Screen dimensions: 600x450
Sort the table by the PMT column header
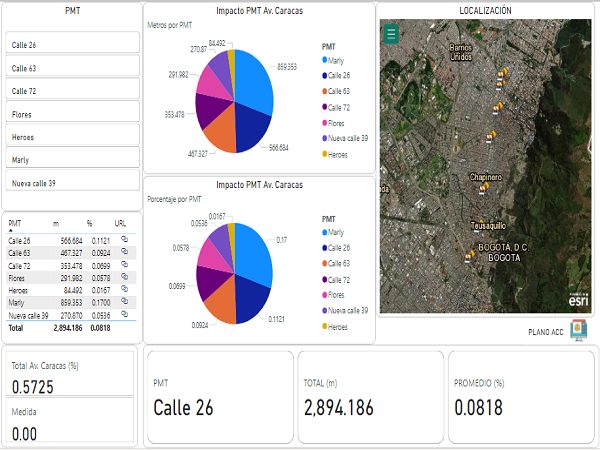(x=15, y=223)
